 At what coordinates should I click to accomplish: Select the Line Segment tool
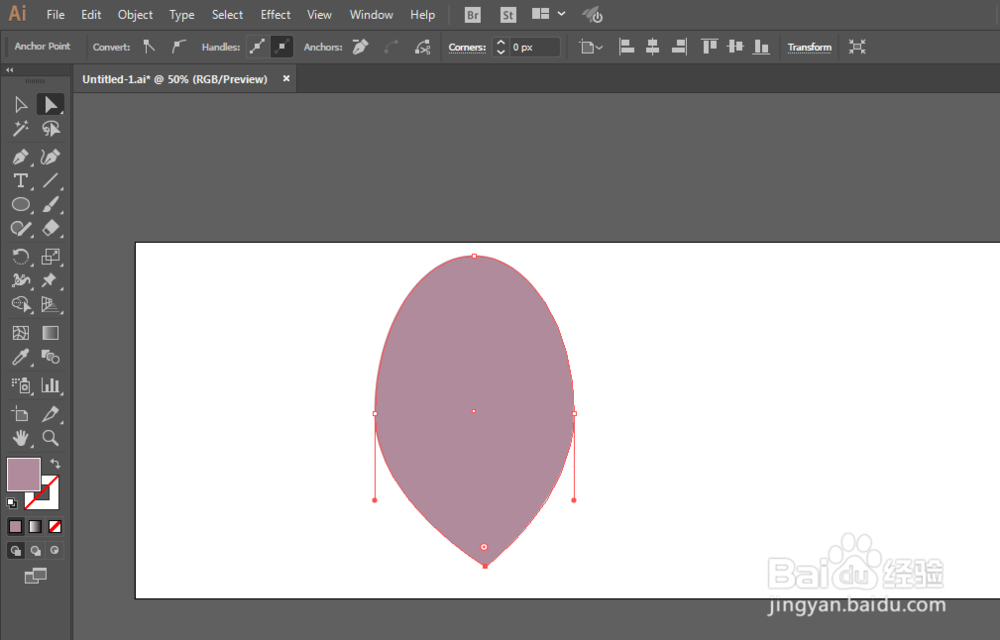tap(50, 180)
